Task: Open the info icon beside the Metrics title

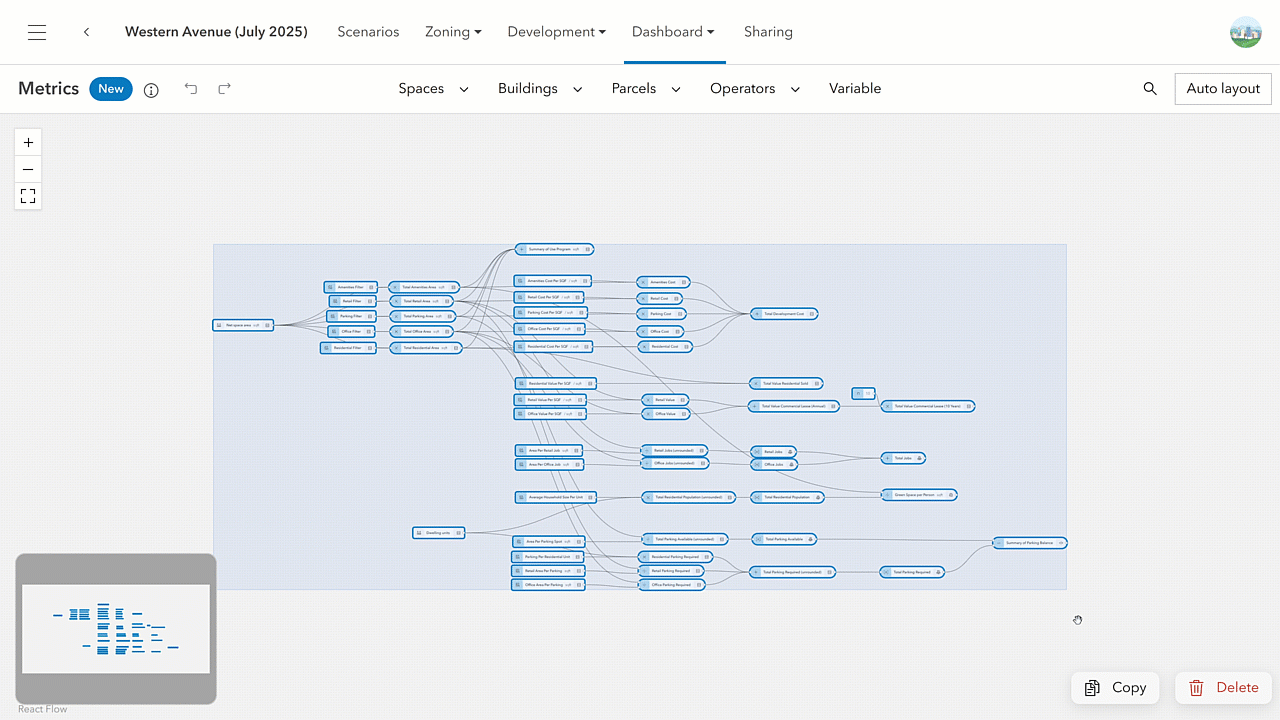Action: click(x=151, y=90)
